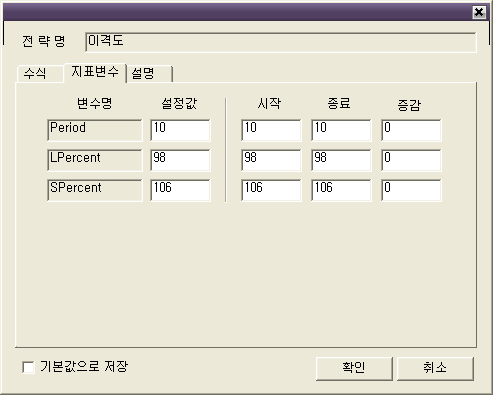Click the SPercent 종료 value field

(341, 190)
